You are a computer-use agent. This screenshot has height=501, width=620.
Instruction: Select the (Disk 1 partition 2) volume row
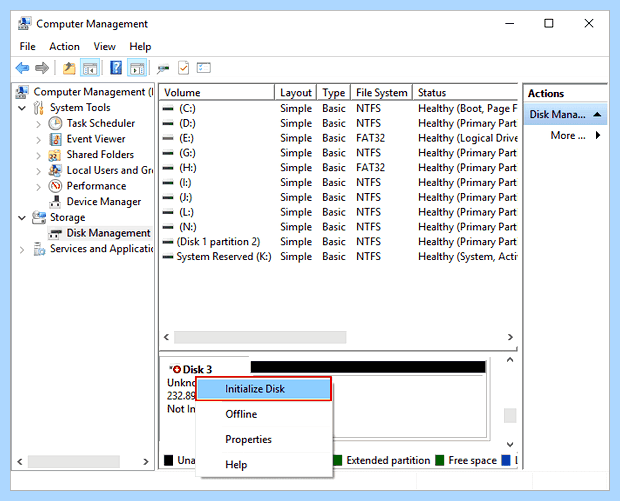click(339, 242)
